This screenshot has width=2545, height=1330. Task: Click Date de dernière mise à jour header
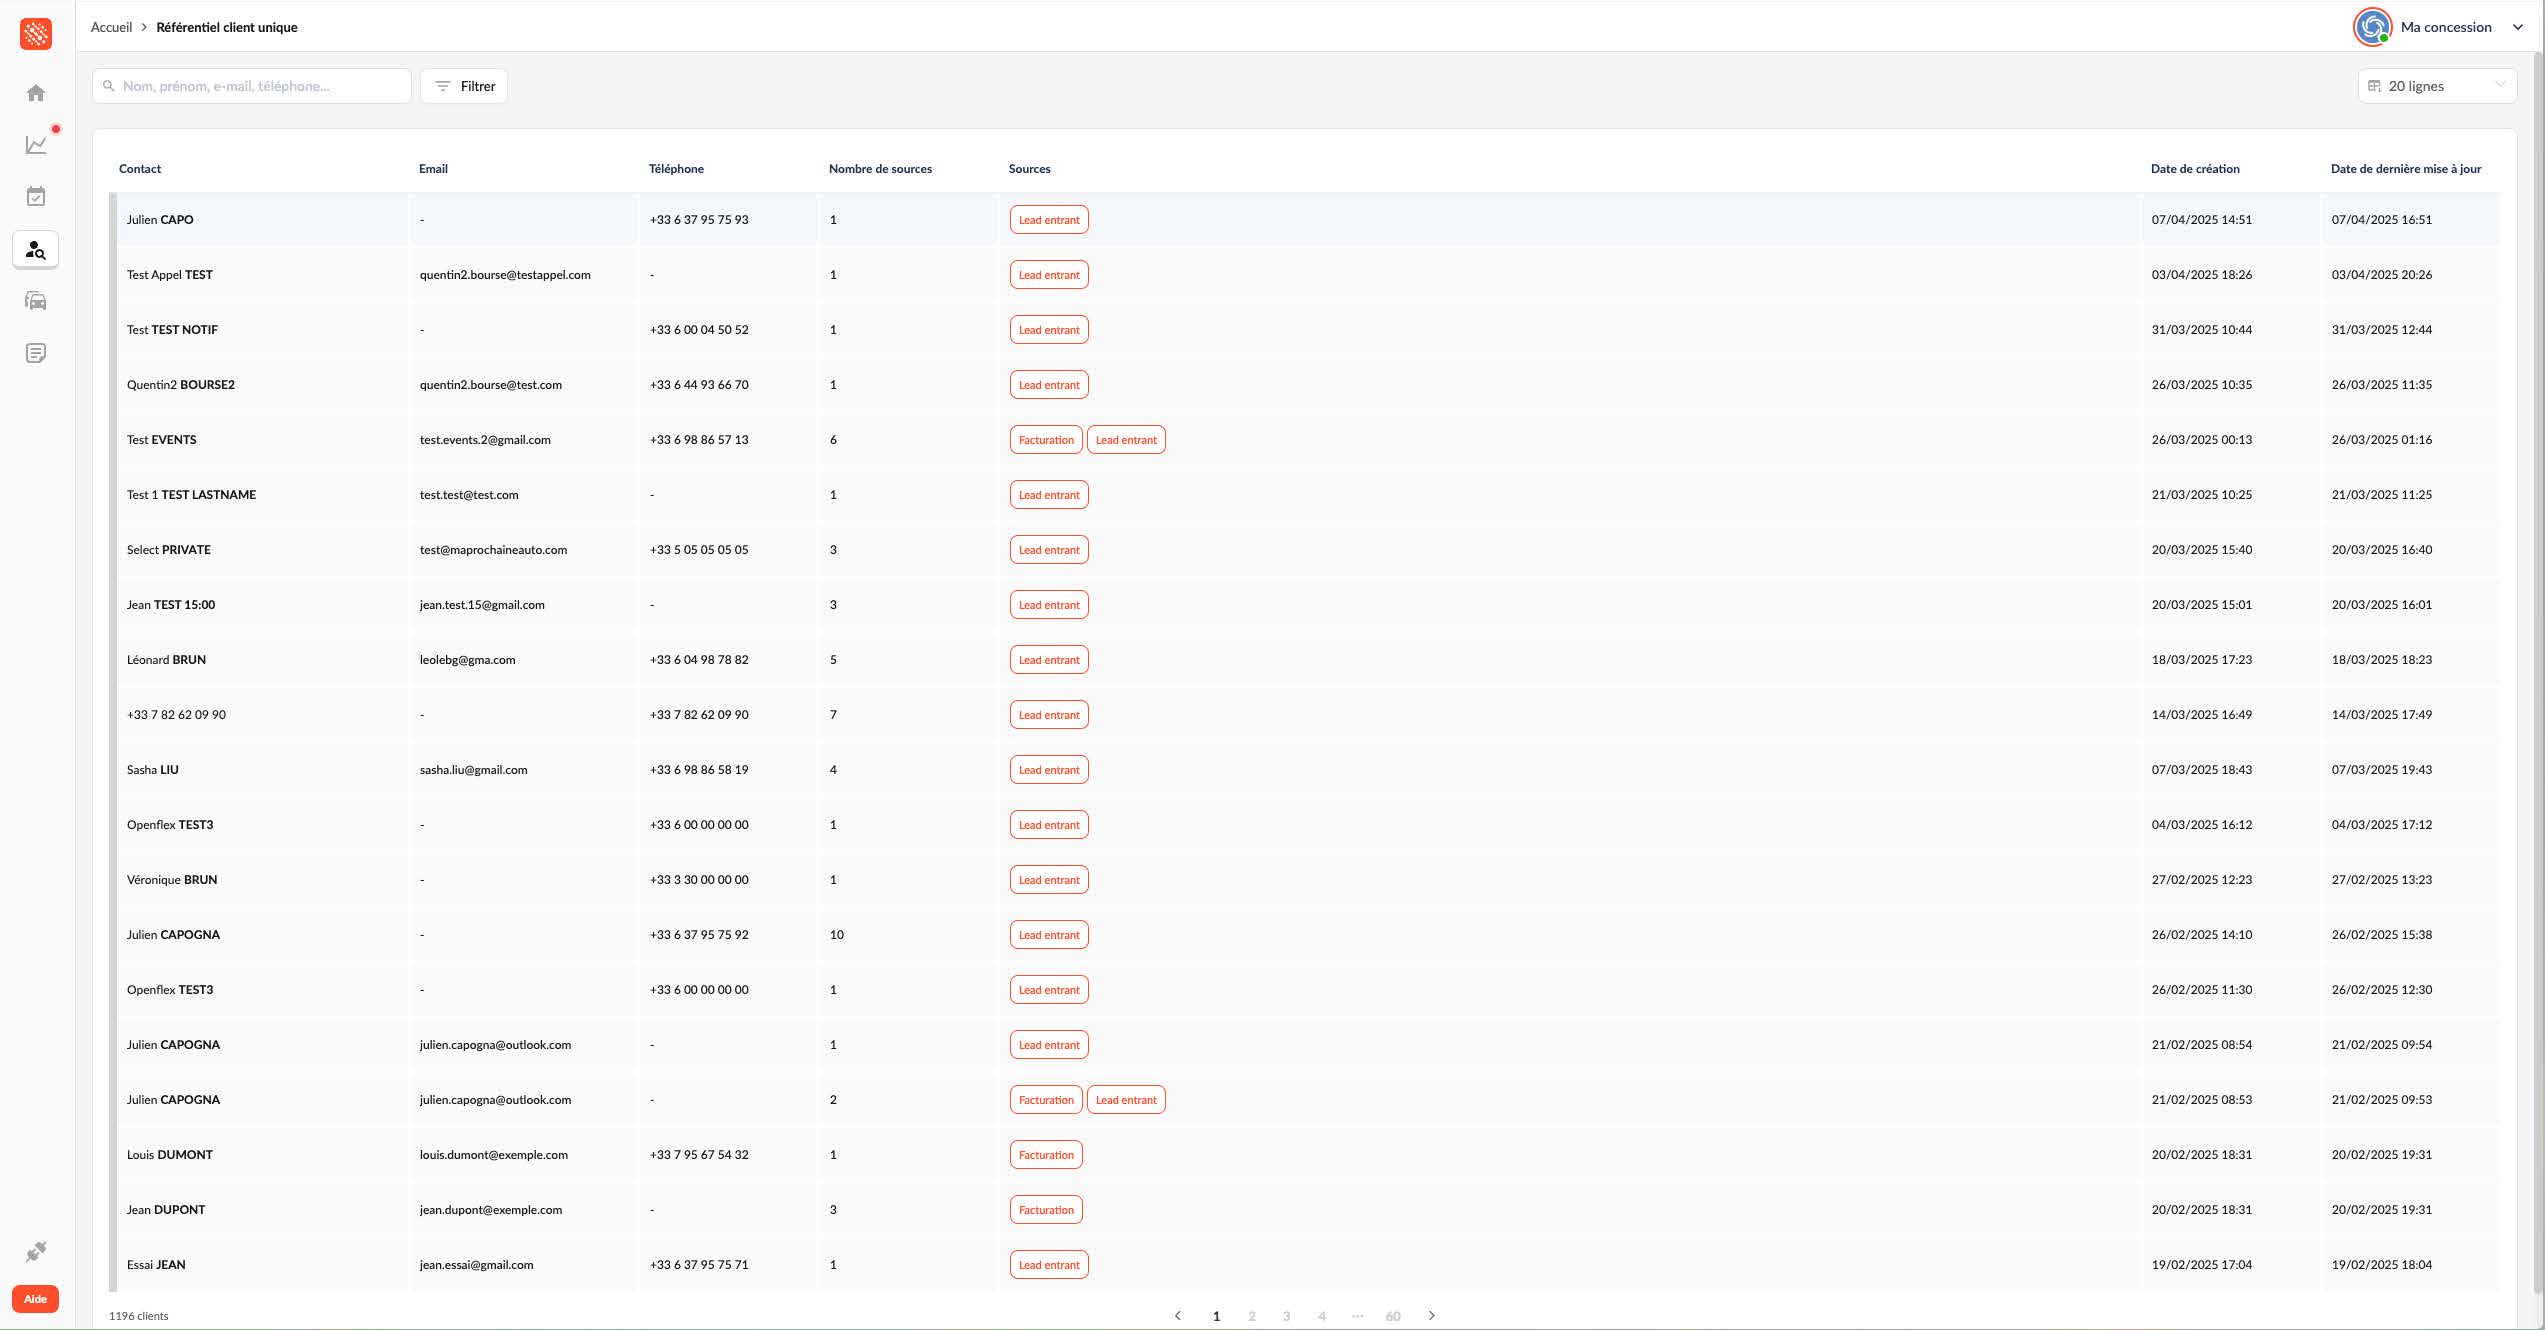(2406, 169)
